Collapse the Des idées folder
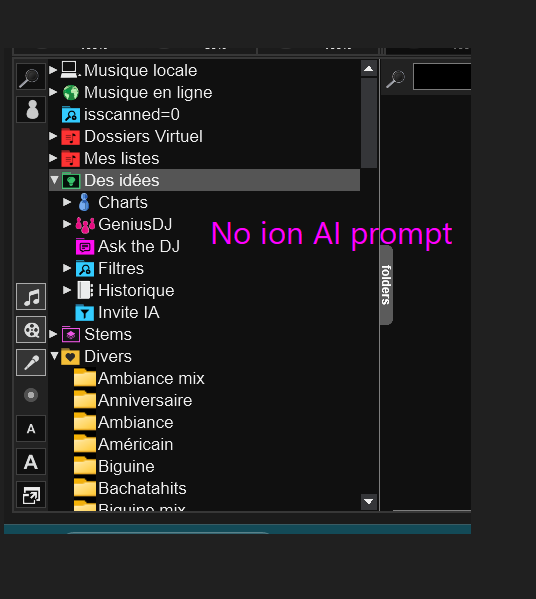Image resolution: width=536 pixels, height=599 pixels. (54, 180)
